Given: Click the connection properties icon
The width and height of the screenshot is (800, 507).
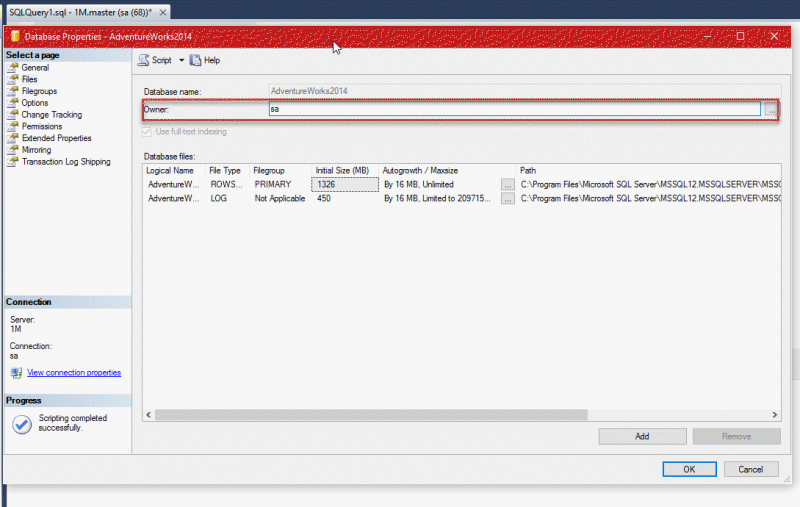Looking at the screenshot, I should [x=16, y=373].
